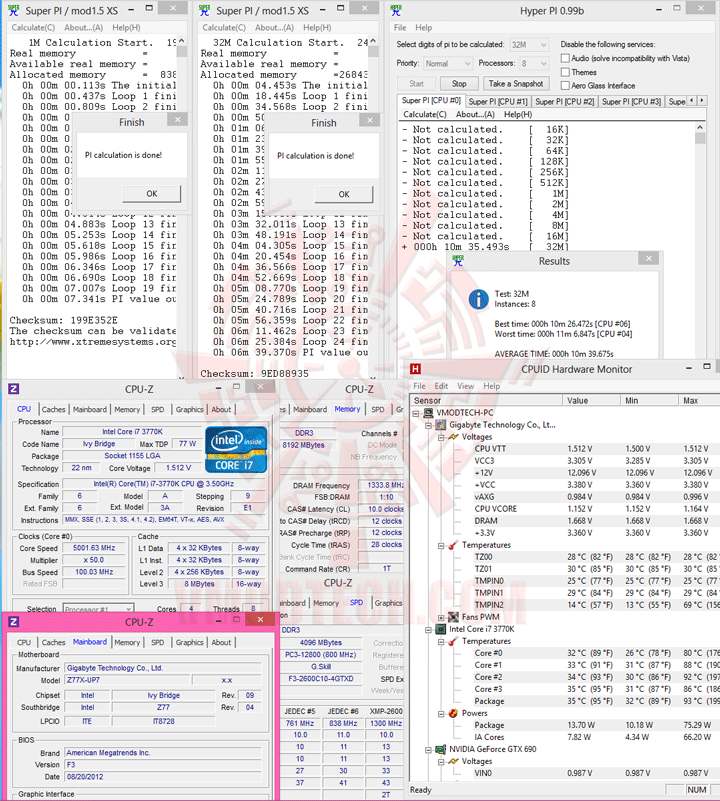Click the pink-framed CPU-Z window Z icon

[x=14, y=622]
